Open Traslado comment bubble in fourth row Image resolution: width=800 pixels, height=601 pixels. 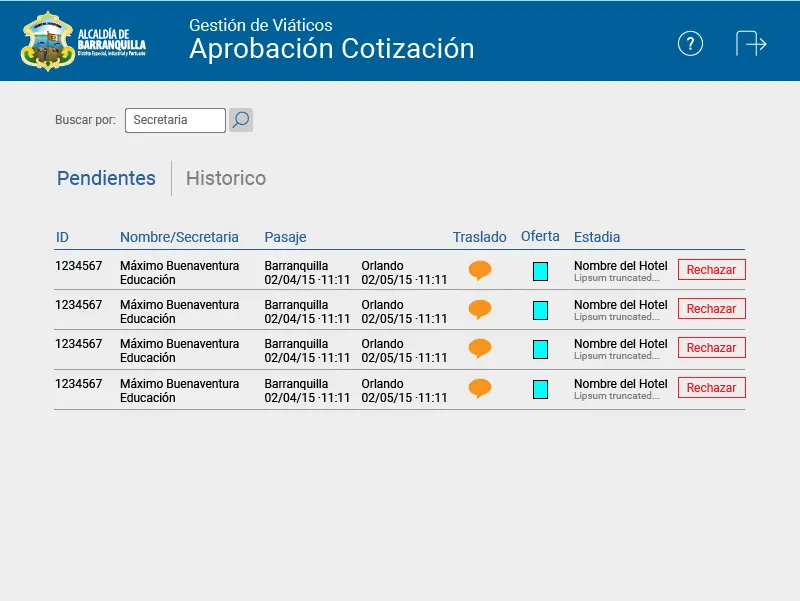tap(480, 388)
